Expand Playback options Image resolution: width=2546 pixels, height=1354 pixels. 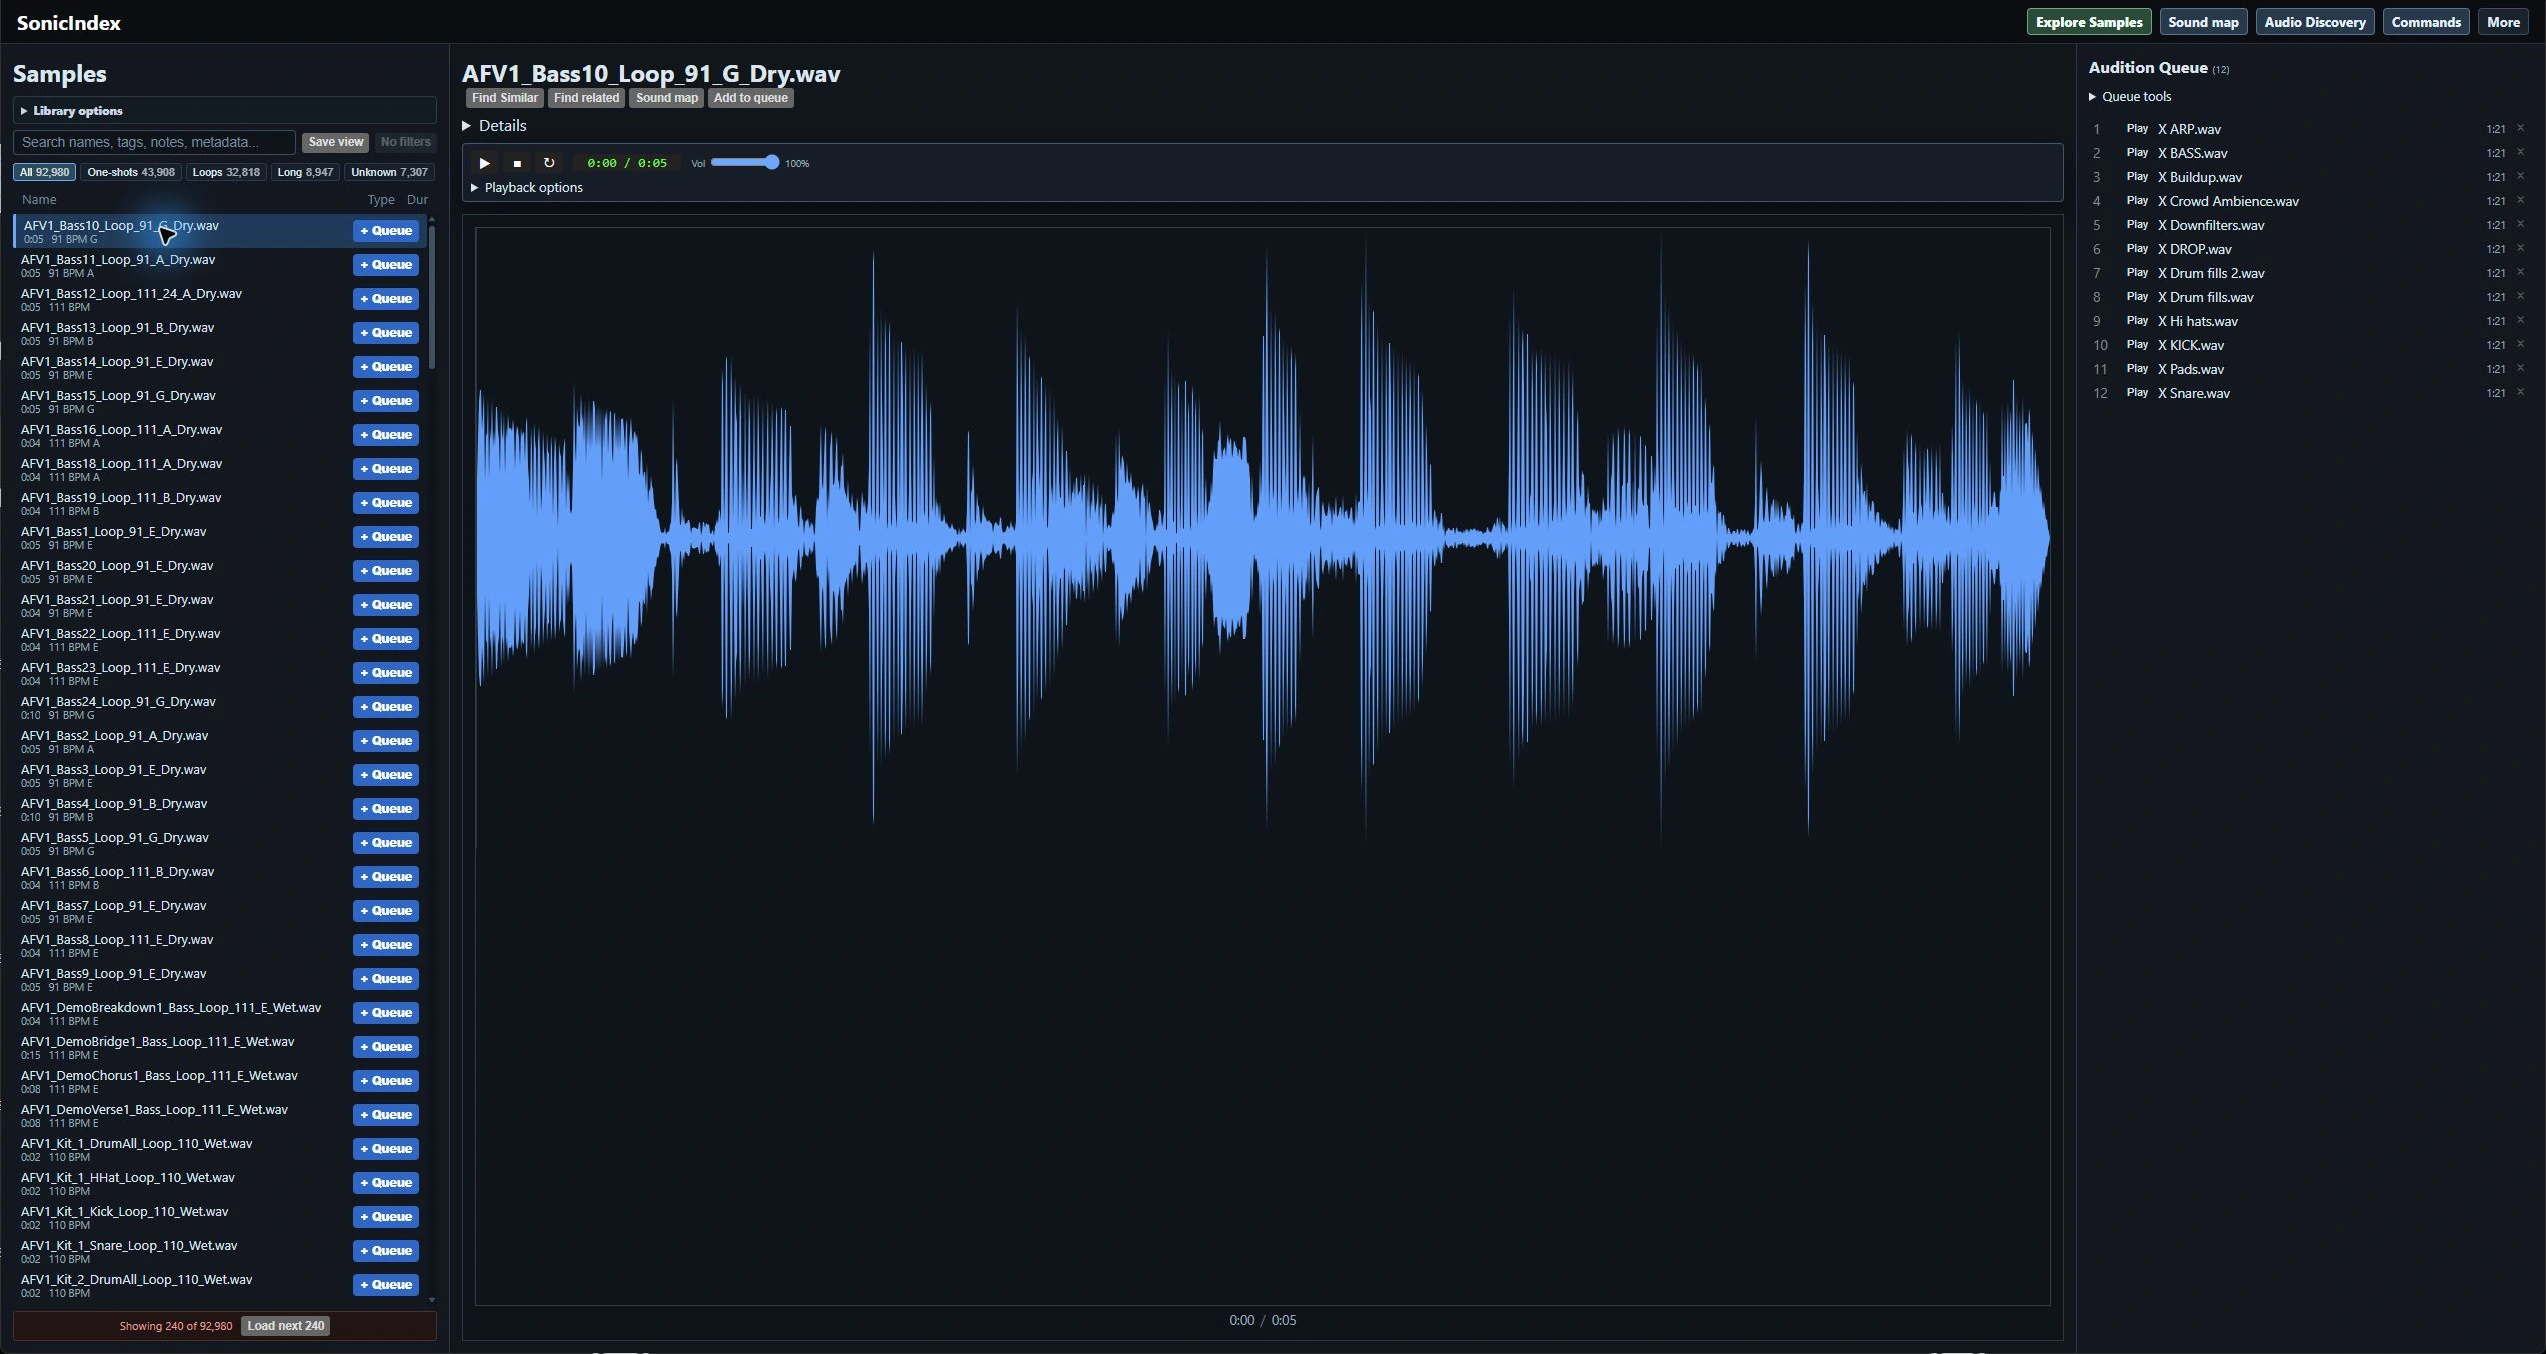click(x=527, y=188)
